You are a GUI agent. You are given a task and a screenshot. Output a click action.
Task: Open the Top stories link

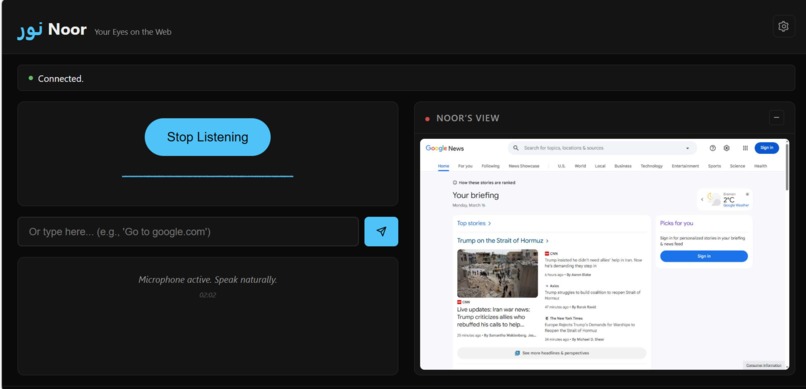474,224
